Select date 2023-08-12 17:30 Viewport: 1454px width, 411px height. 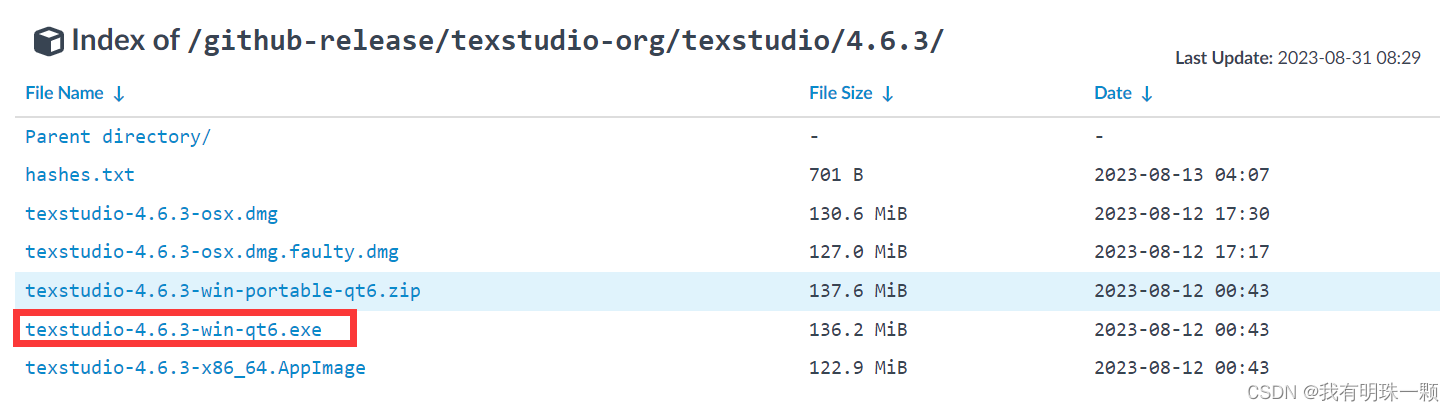(x=1182, y=214)
